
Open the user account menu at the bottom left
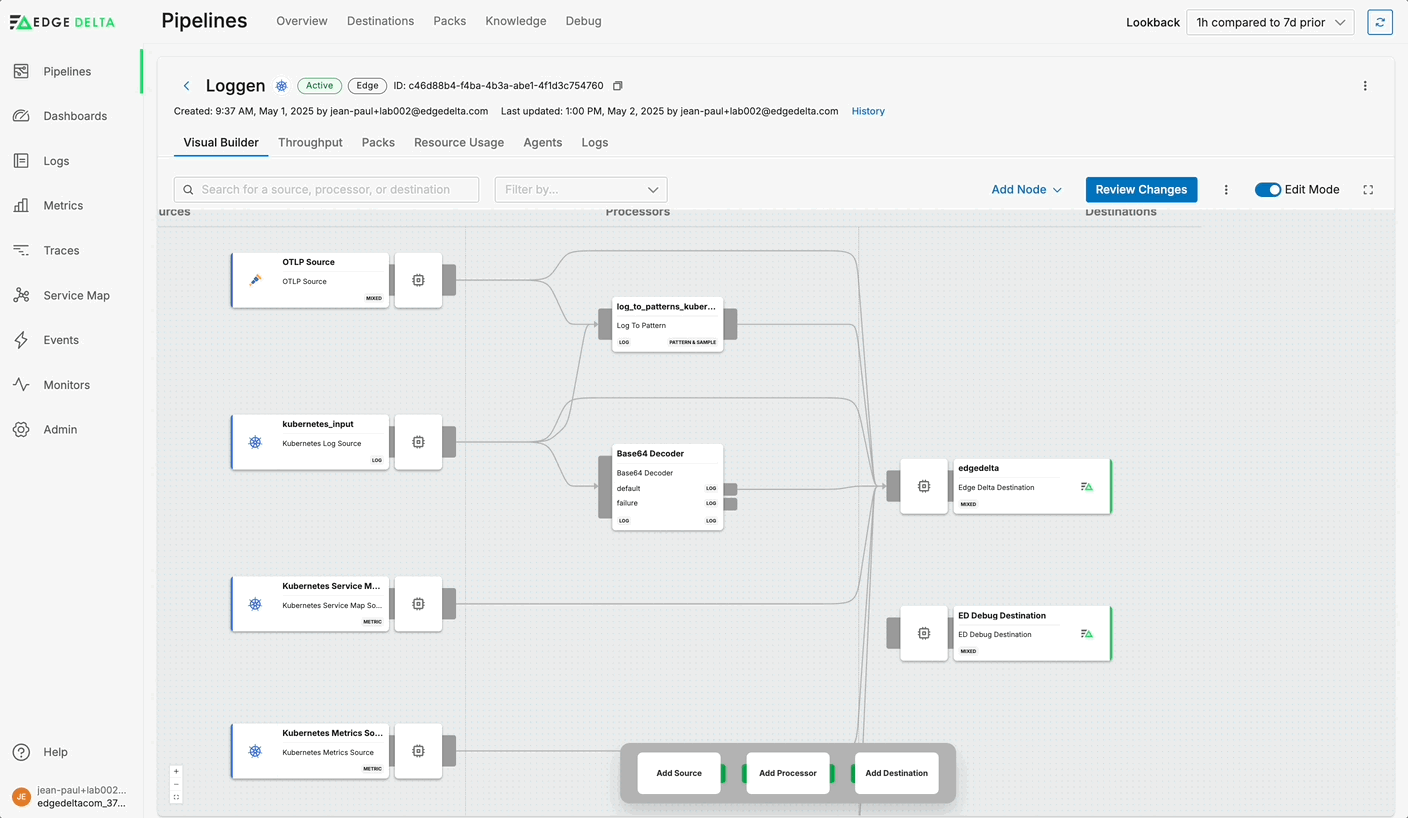point(70,796)
